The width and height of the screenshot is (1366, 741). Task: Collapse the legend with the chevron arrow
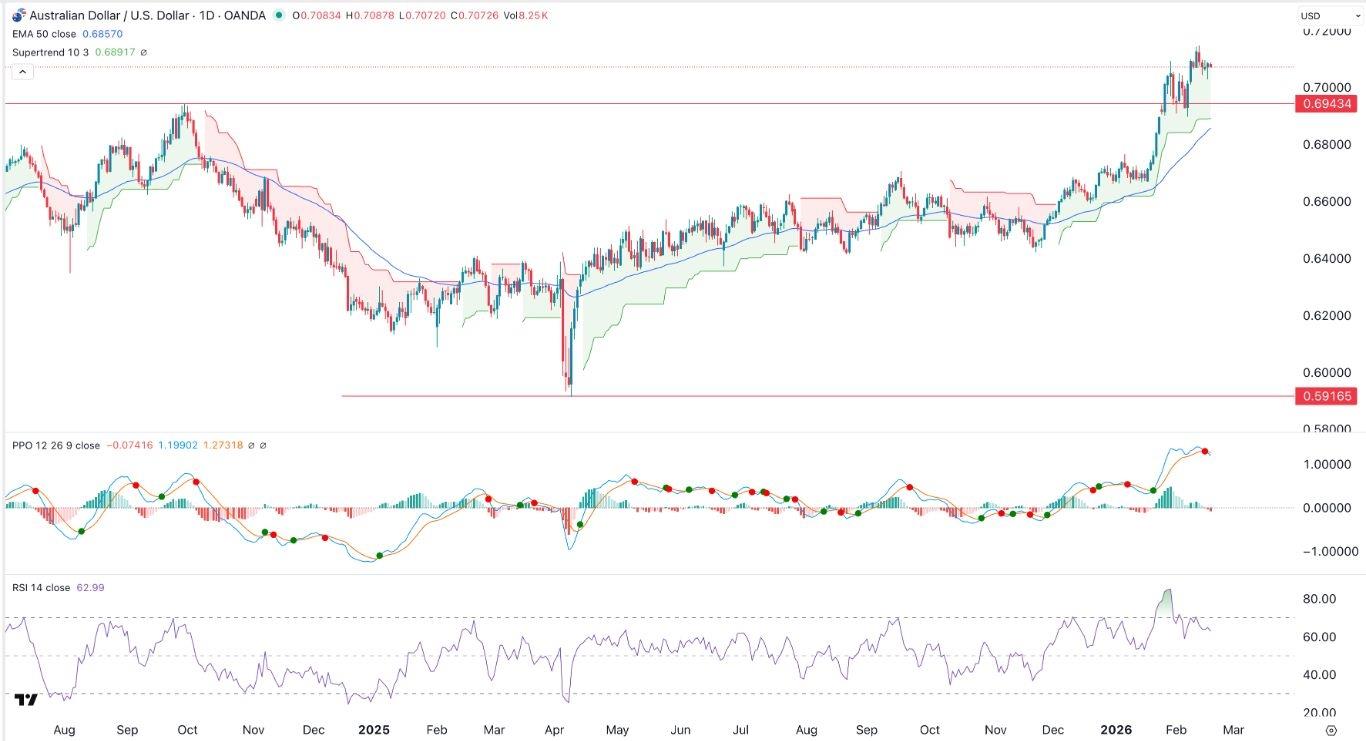[x=22, y=70]
